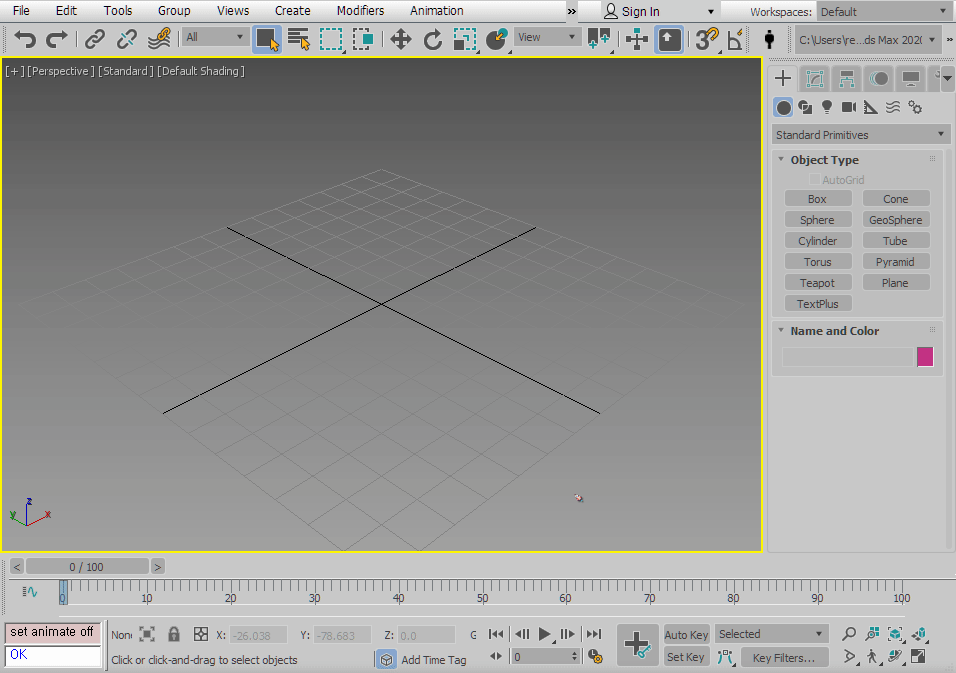
Task: Activate the Unlink Selection tool
Action: coord(126,40)
